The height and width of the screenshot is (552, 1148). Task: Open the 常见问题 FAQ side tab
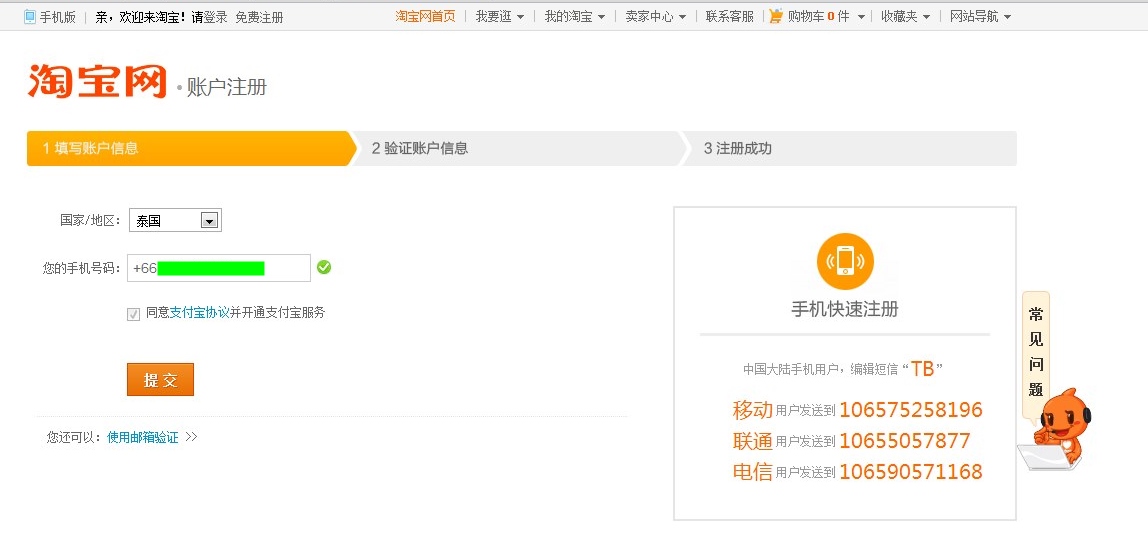coord(1035,354)
